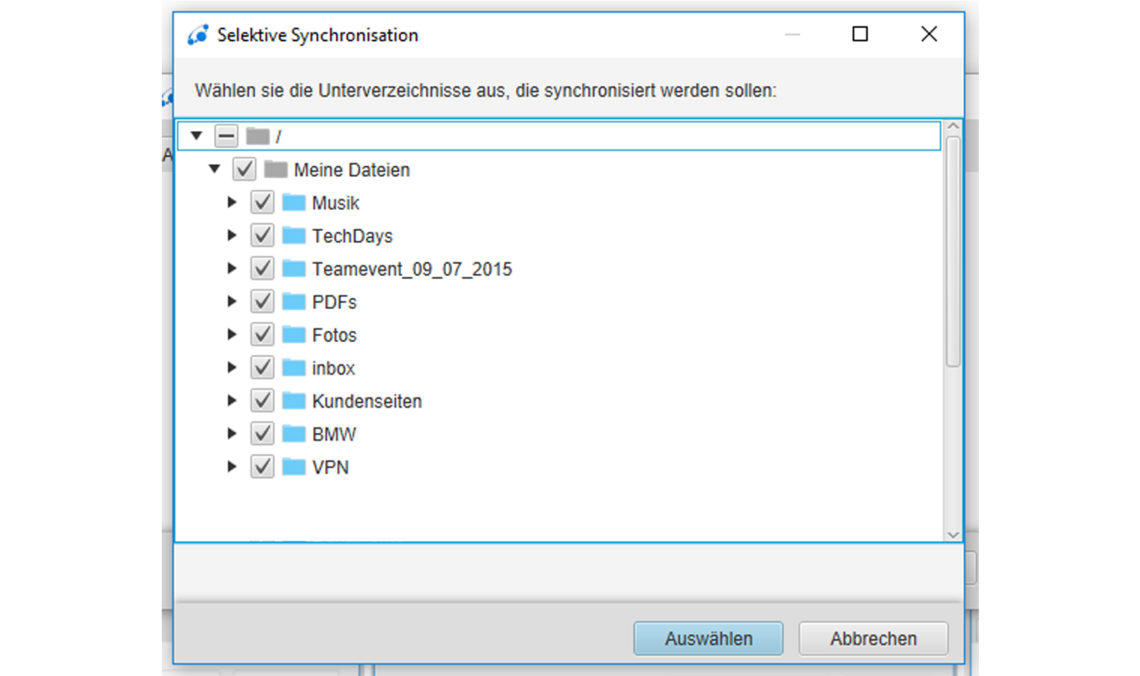
Task: Click the Fotos folder icon
Action: 294,334
